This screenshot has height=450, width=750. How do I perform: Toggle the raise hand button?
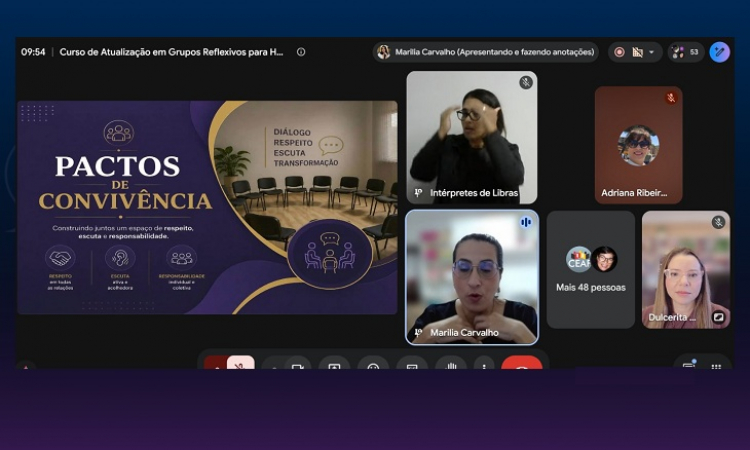pyautogui.click(x=451, y=364)
